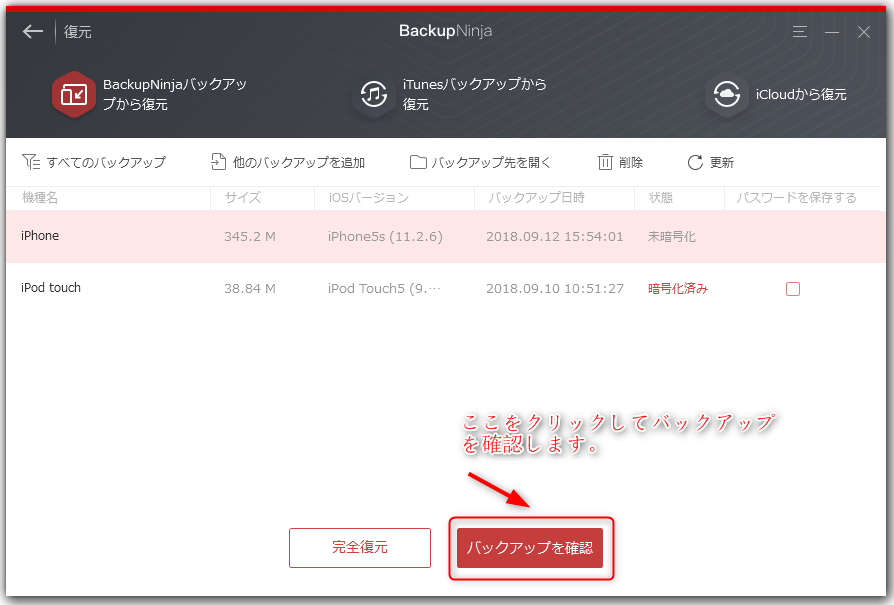Image resolution: width=894 pixels, height=605 pixels.
Task: Open すべてのバックアップ filter dropdown
Action: click(106, 163)
